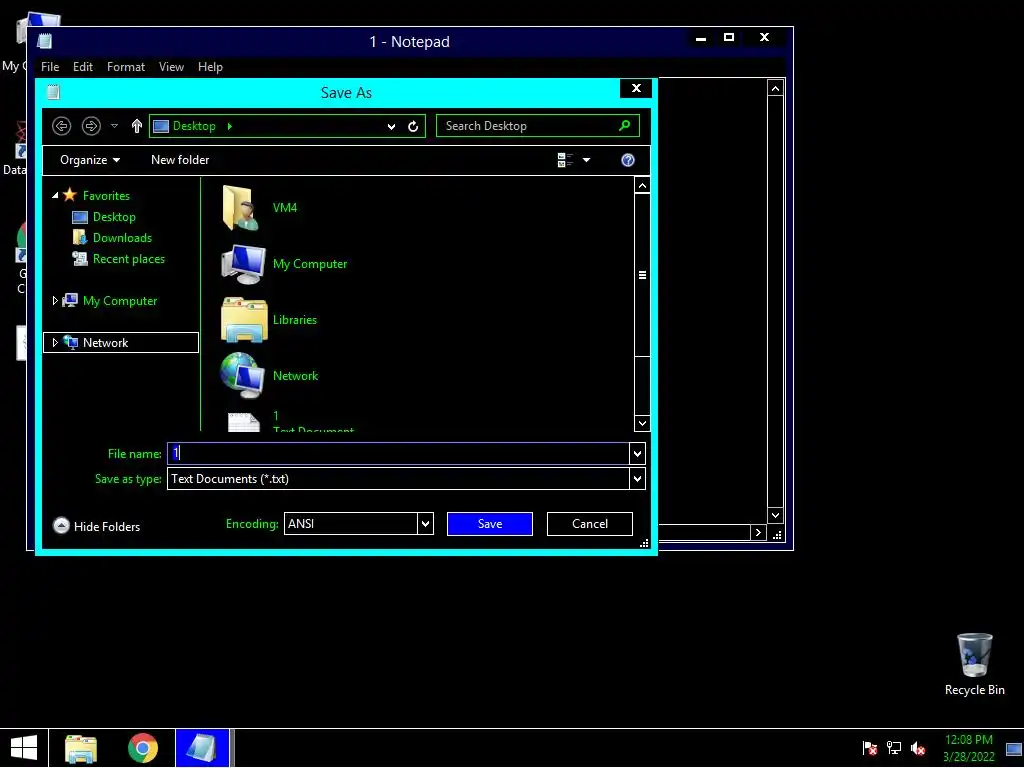Open recent locations dropdown arrow
Screen dimensions: 1024x768
[114, 126]
